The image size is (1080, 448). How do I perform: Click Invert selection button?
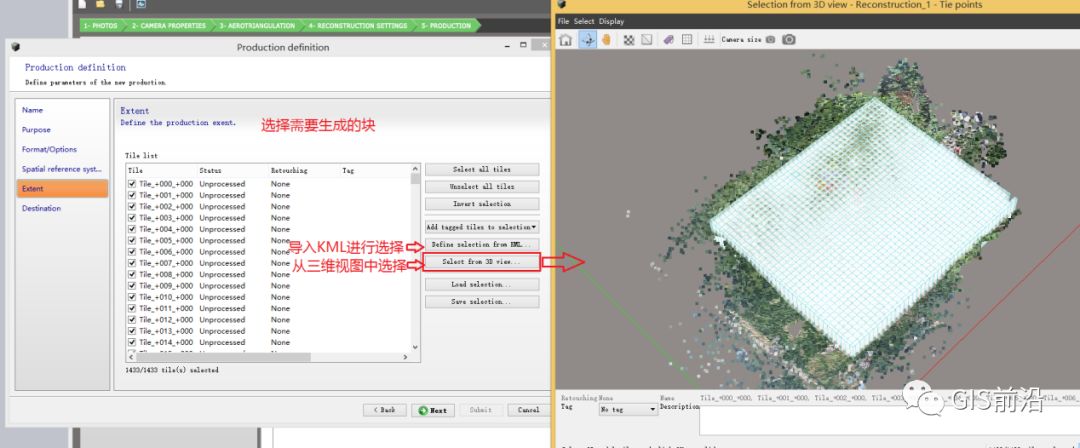click(482, 204)
